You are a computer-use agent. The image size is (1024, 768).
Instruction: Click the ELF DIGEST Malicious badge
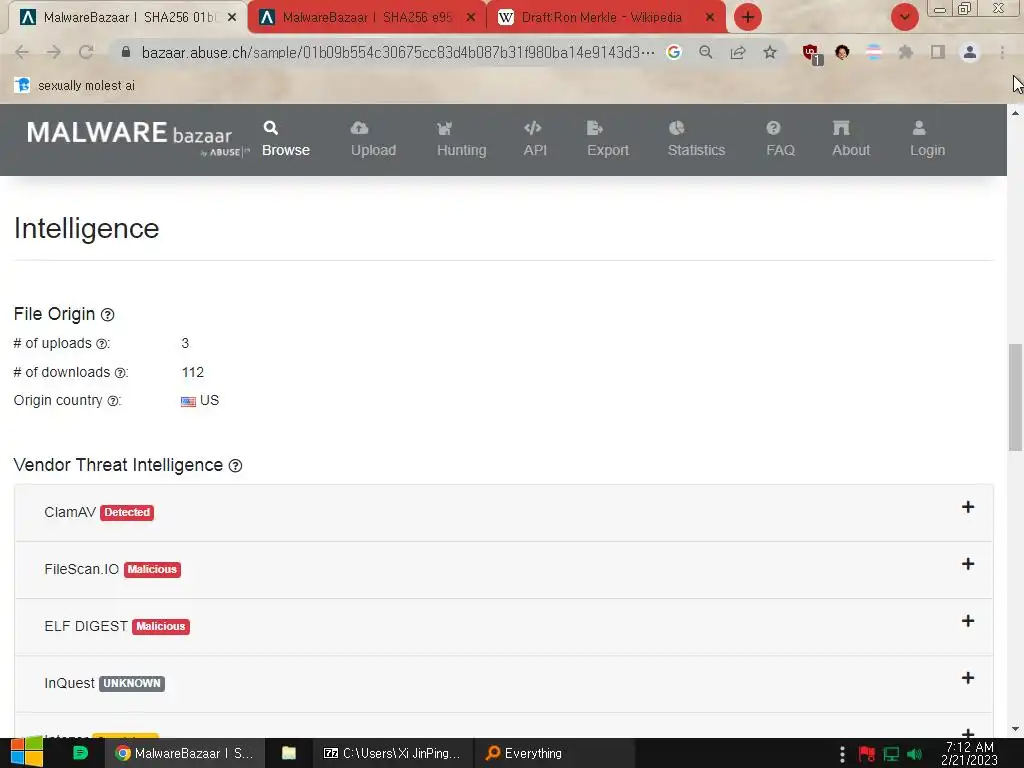pyautogui.click(x=161, y=626)
